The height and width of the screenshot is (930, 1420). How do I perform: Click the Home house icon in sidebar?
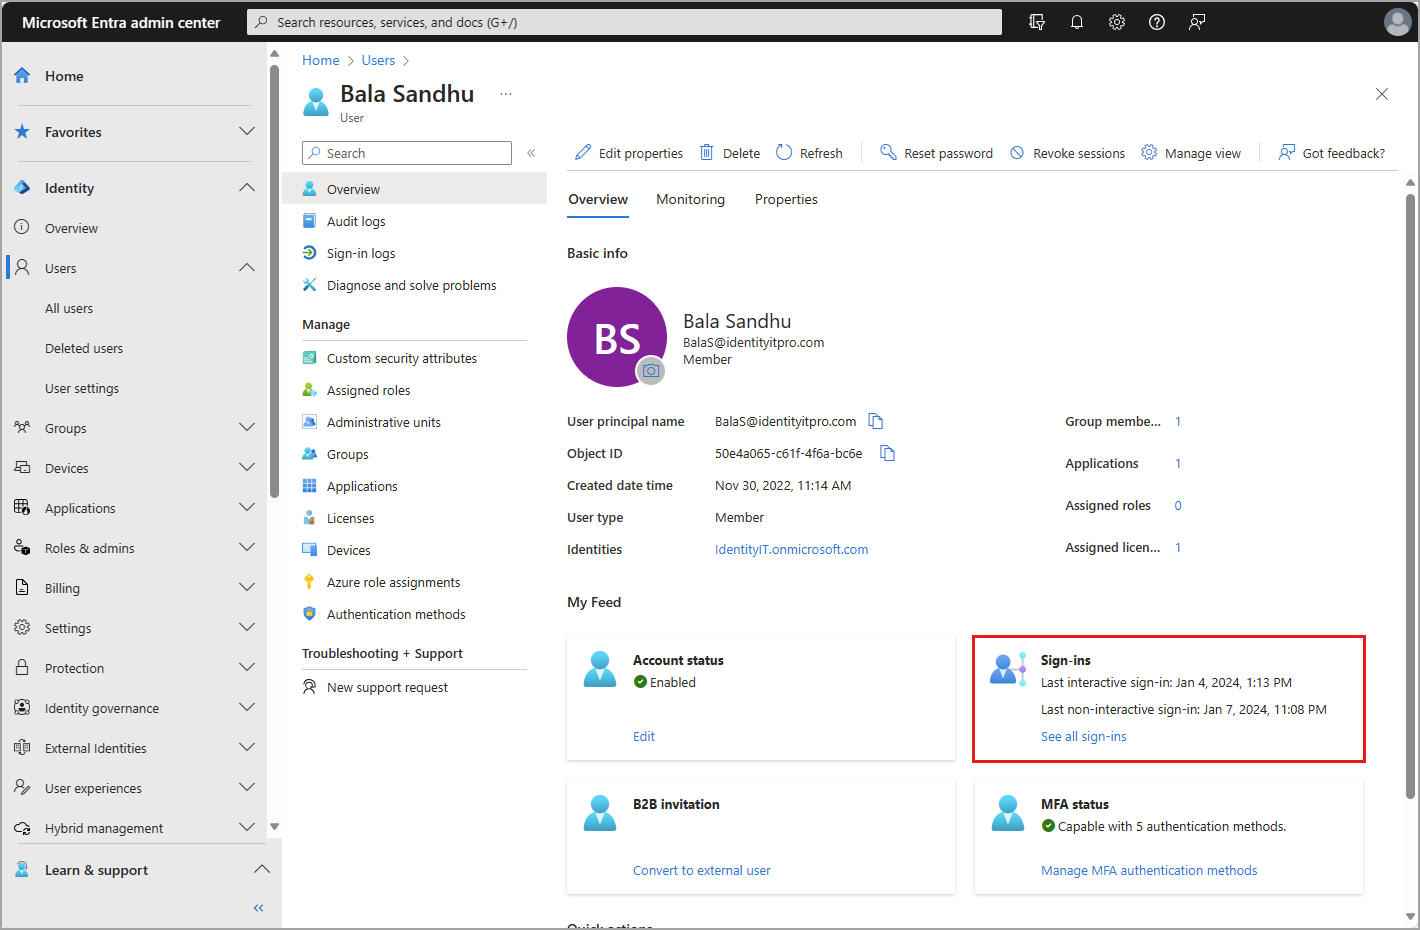22,76
